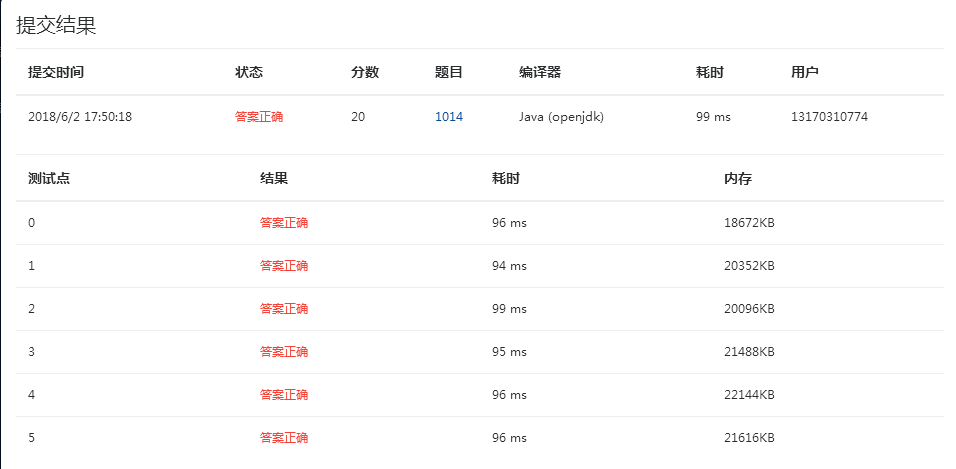
Task: Click the 答案正确 result for test point 0
Action: click(x=284, y=223)
